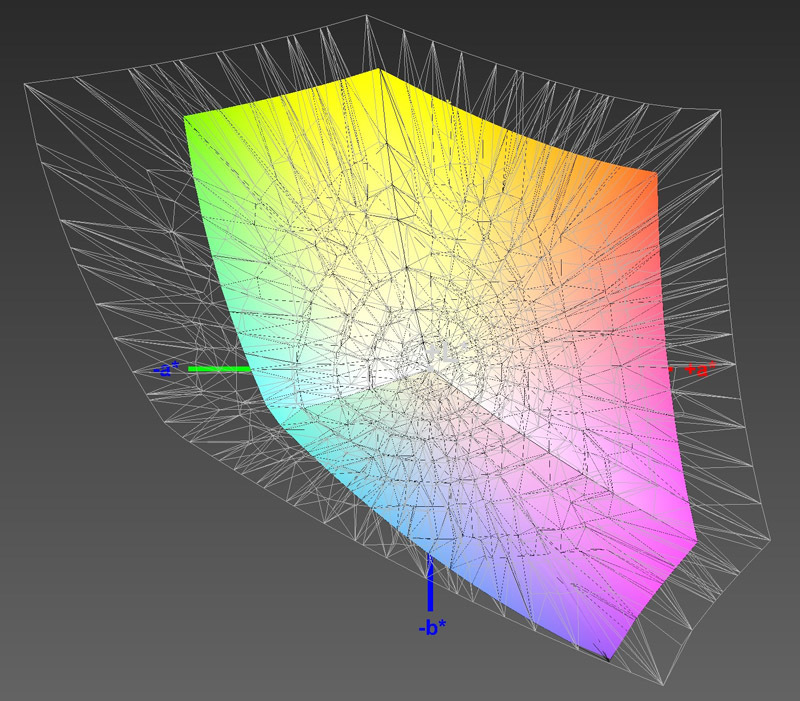Viewport: 800px width, 701px height.
Task: Click the -b* axis label
Action: click(432, 628)
